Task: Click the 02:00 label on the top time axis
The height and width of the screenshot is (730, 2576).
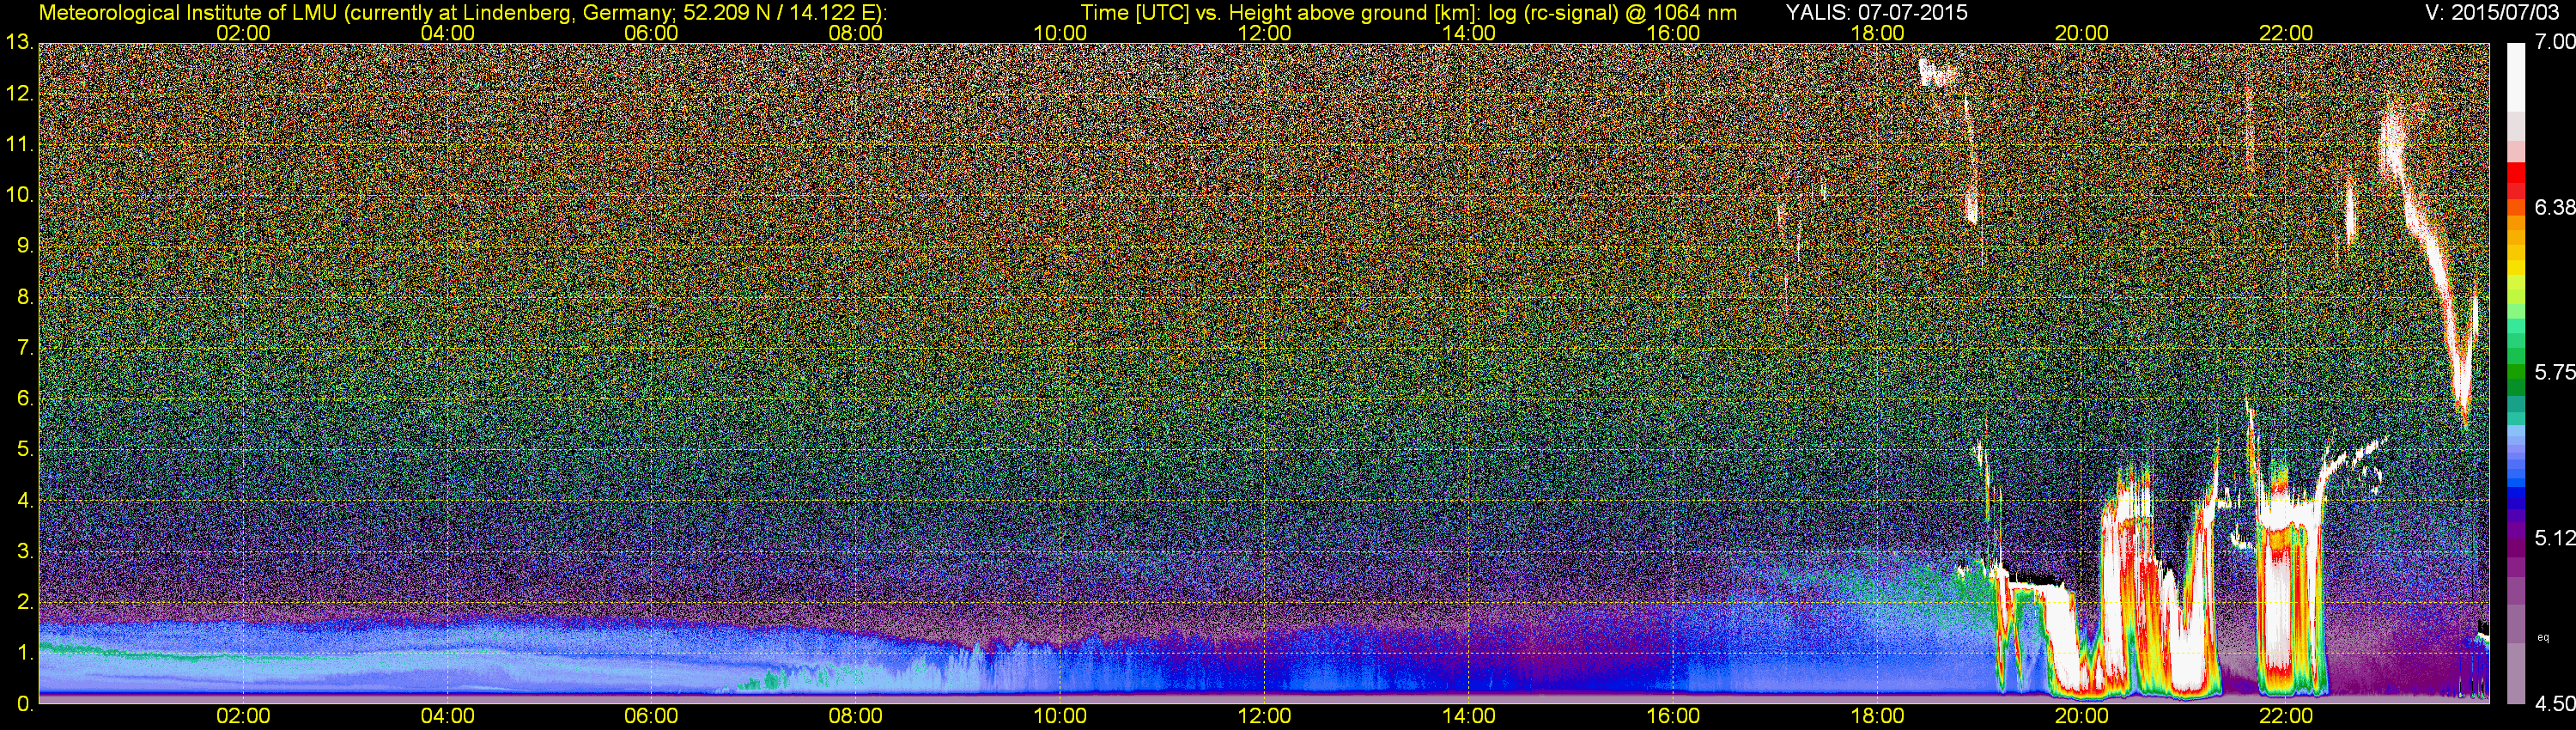Action: (x=243, y=33)
